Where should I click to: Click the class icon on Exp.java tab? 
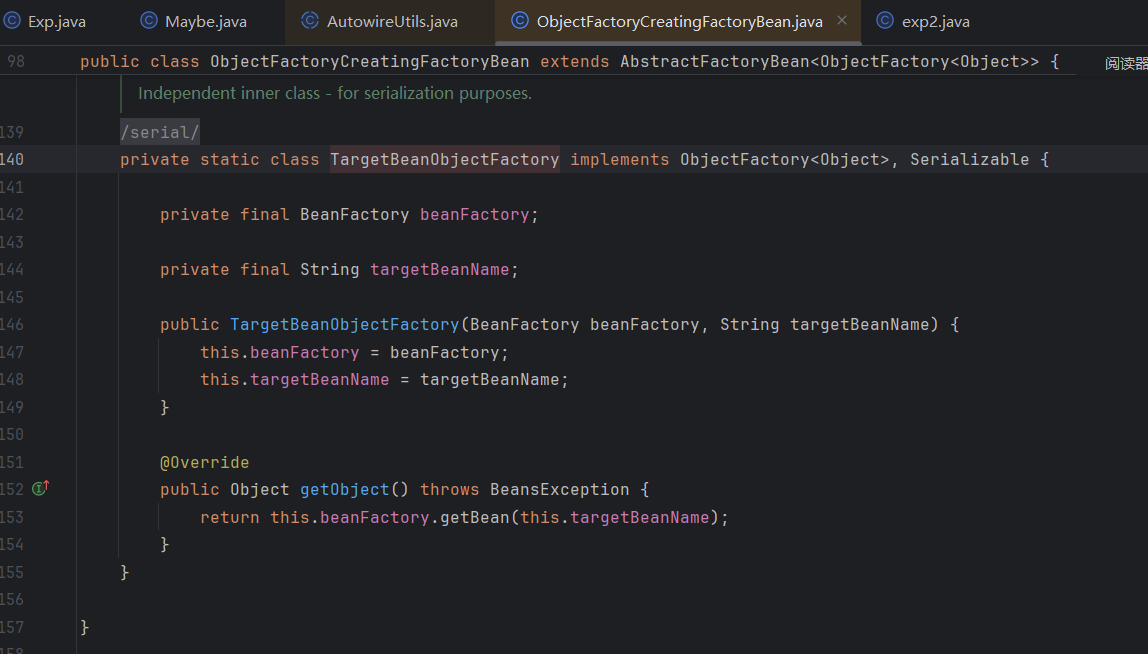pos(12,21)
